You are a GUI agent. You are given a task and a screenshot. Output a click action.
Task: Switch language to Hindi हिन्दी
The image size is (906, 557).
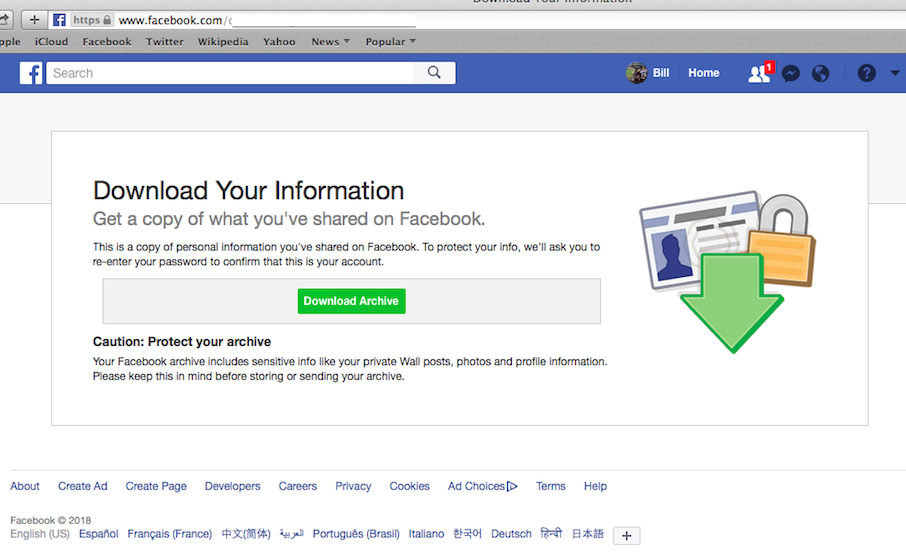click(x=551, y=533)
